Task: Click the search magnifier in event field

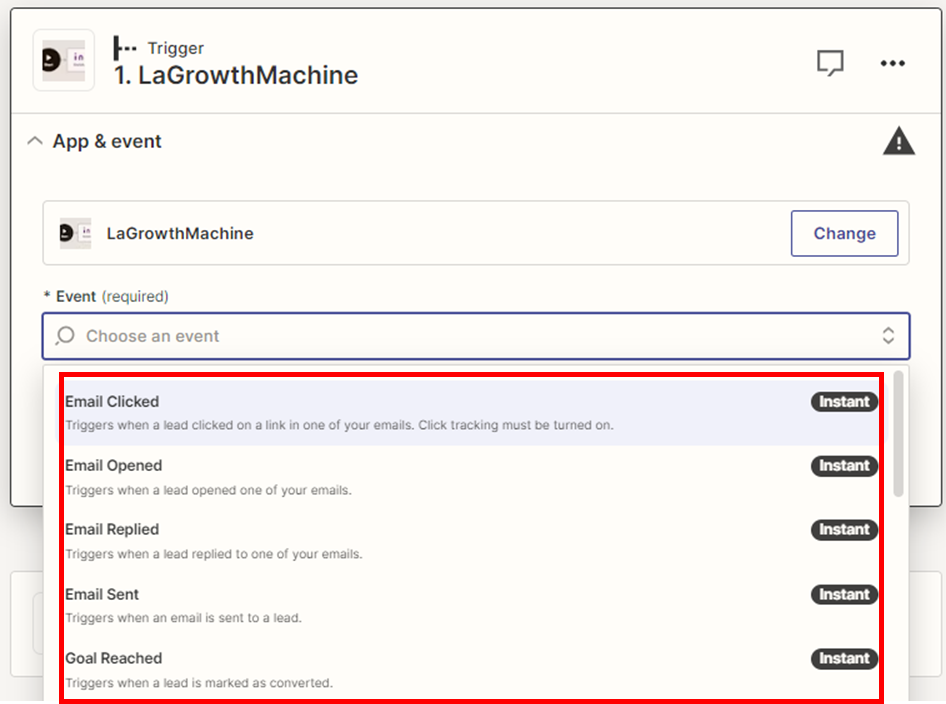Action: click(66, 336)
